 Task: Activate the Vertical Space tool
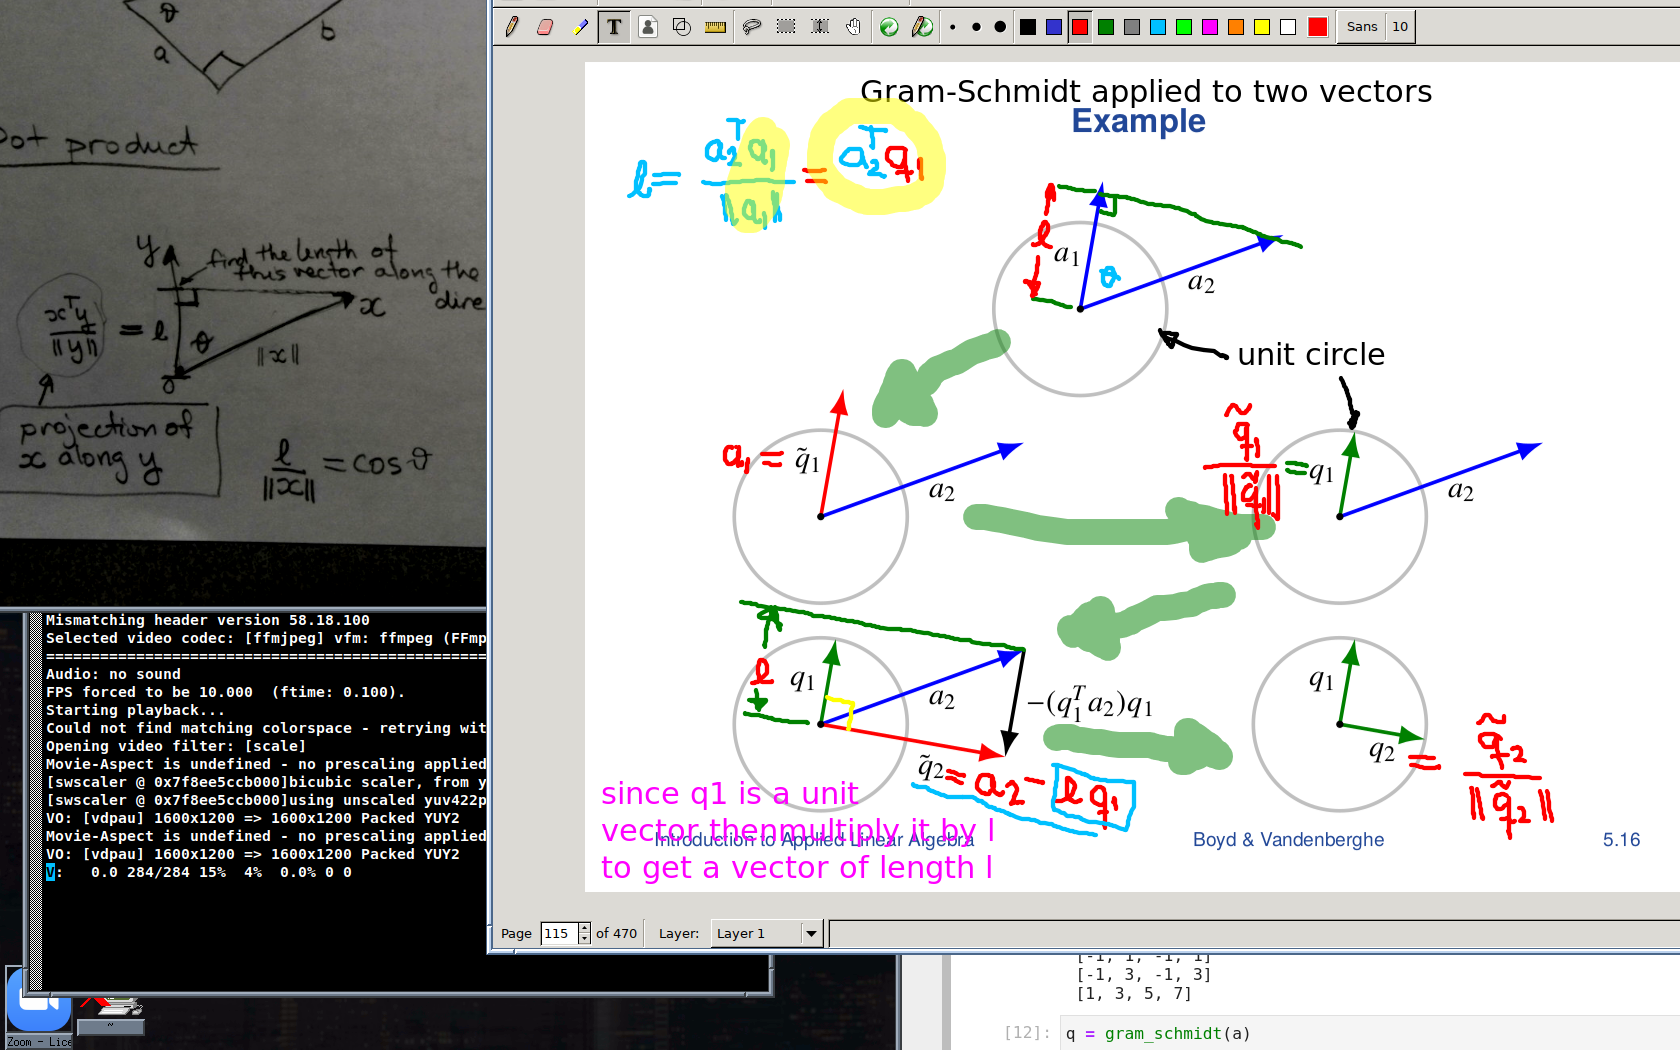point(820,27)
